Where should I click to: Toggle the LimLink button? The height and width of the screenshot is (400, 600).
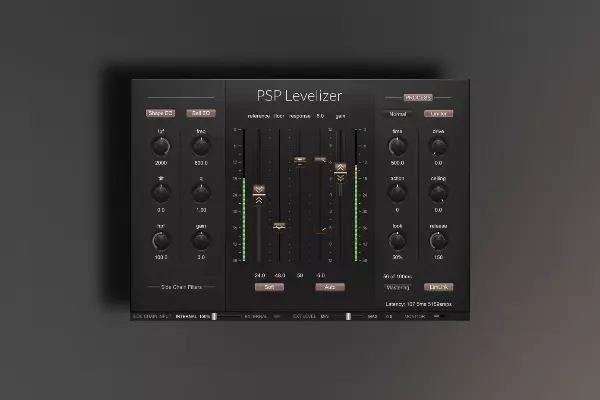coord(439,287)
